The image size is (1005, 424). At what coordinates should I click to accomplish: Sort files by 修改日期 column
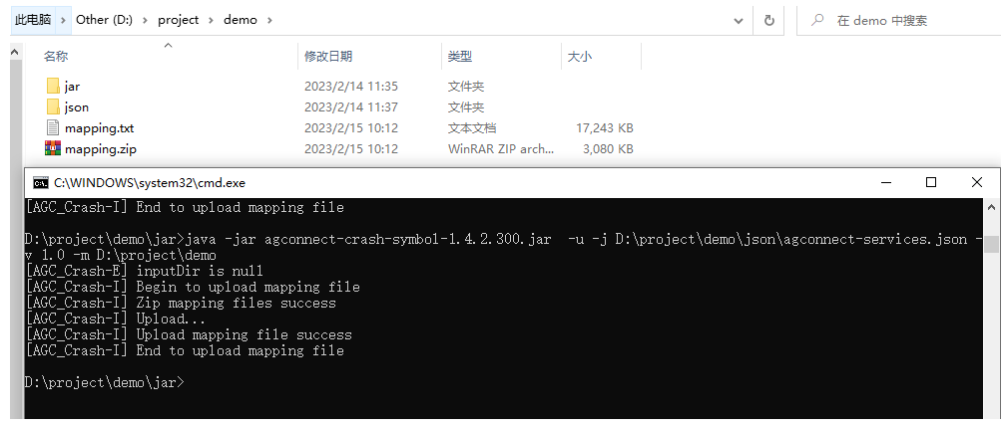coord(328,56)
